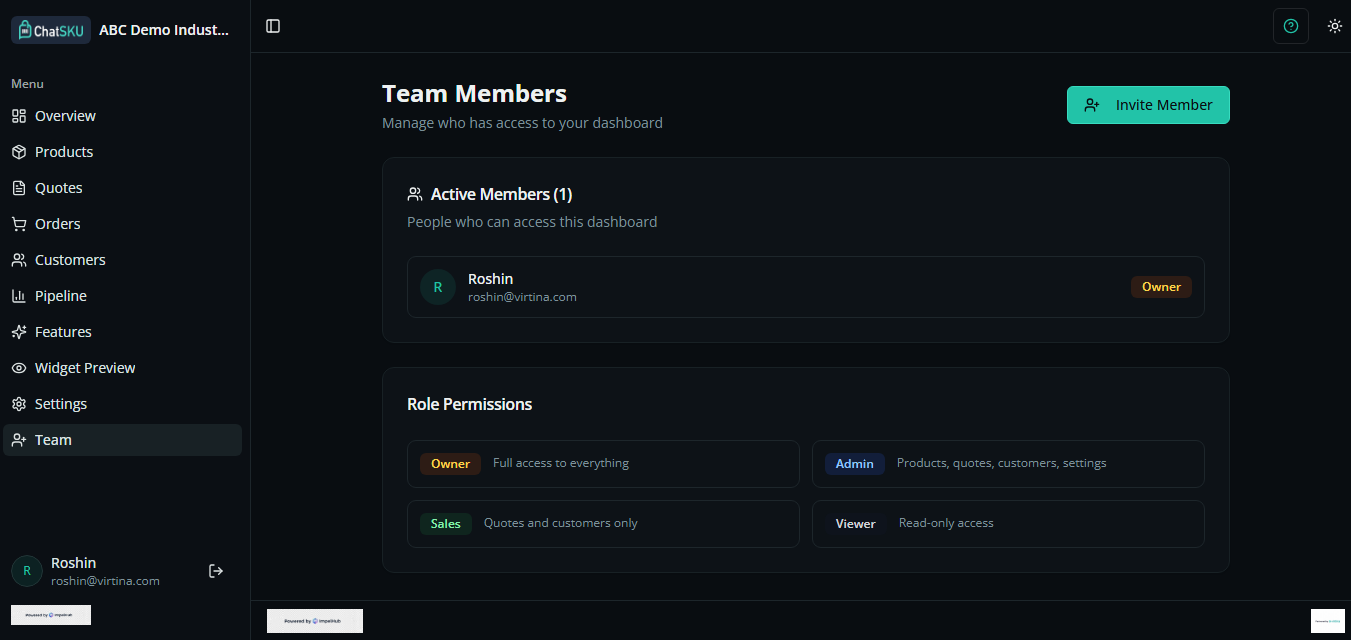Click the Quotes document icon

pos(17,187)
